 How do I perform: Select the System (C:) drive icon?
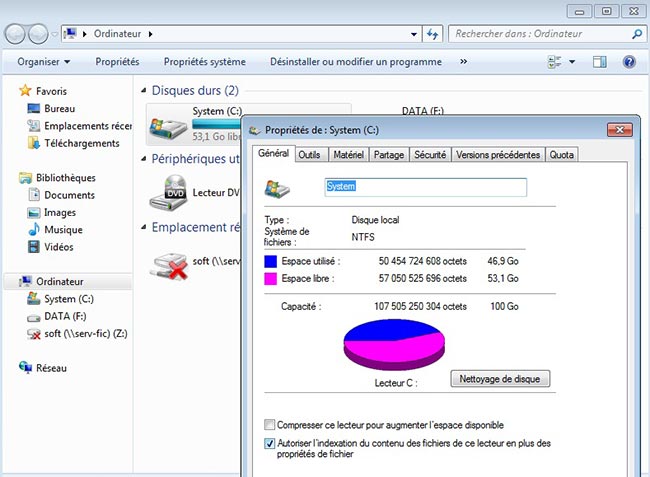click(x=168, y=127)
